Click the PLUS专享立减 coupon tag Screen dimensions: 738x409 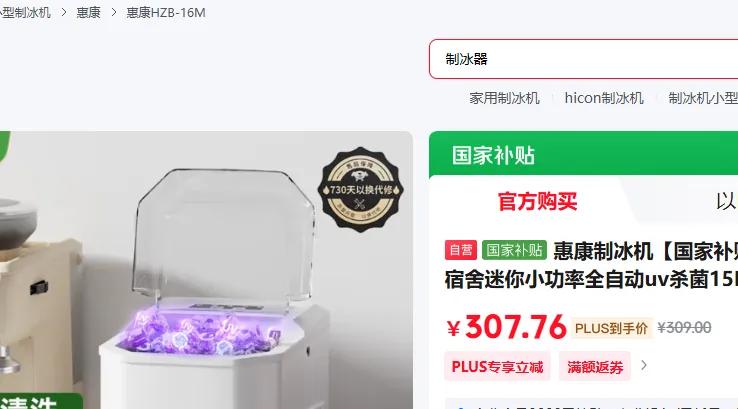497,366
